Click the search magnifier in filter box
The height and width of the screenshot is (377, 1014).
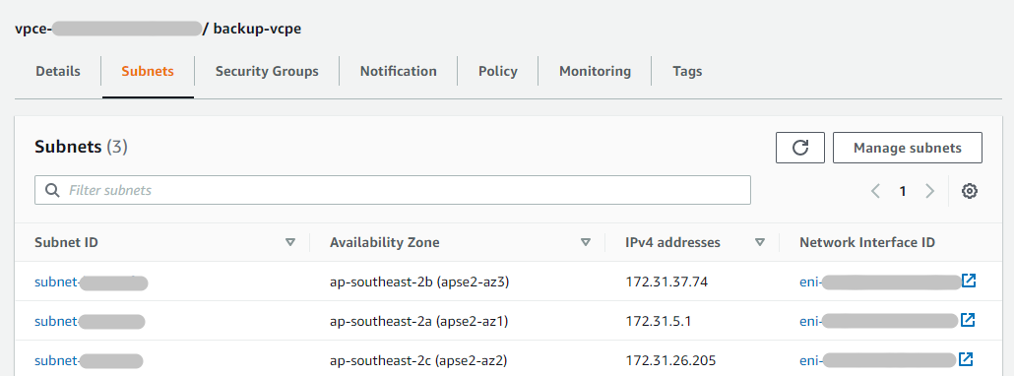click(x=52, y=190)
